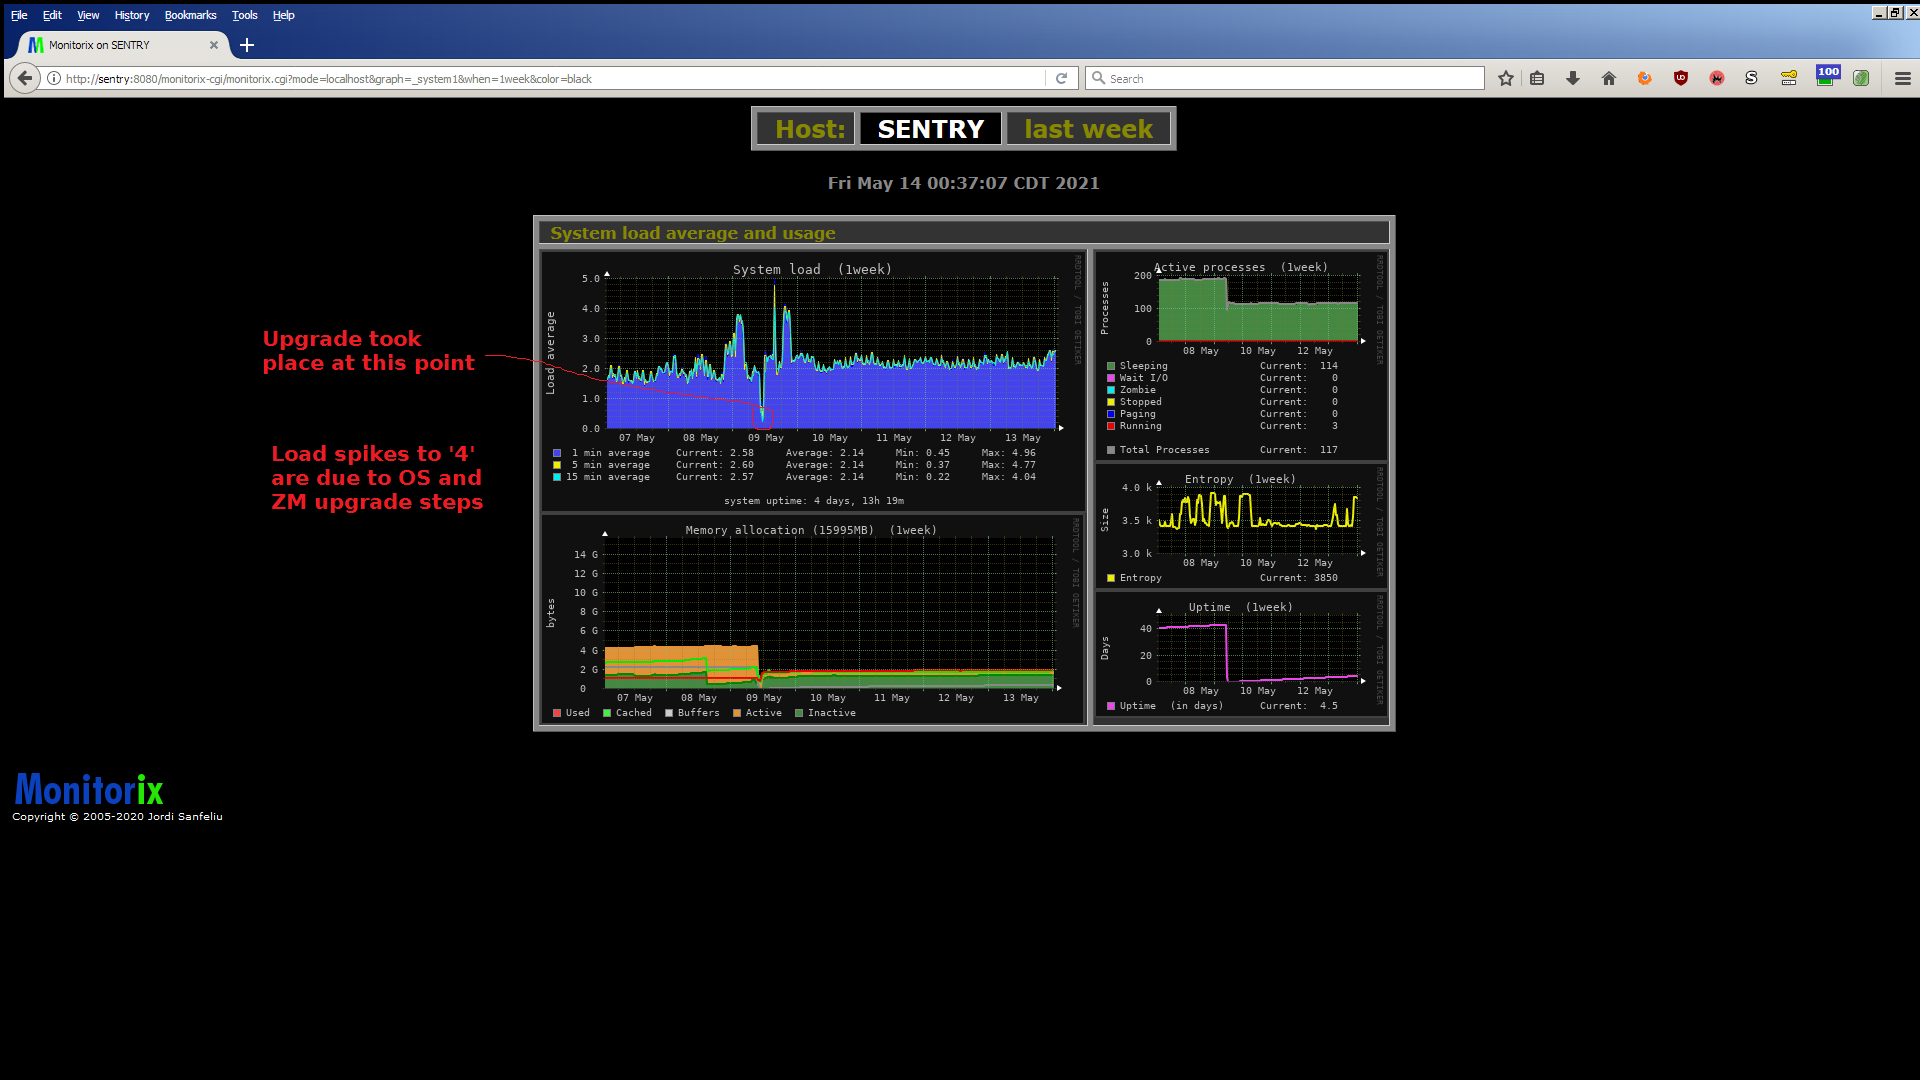This screenshot has width=1920, height=1080.
Task: Open the yellow key password extension
Action: [1789, 78]
